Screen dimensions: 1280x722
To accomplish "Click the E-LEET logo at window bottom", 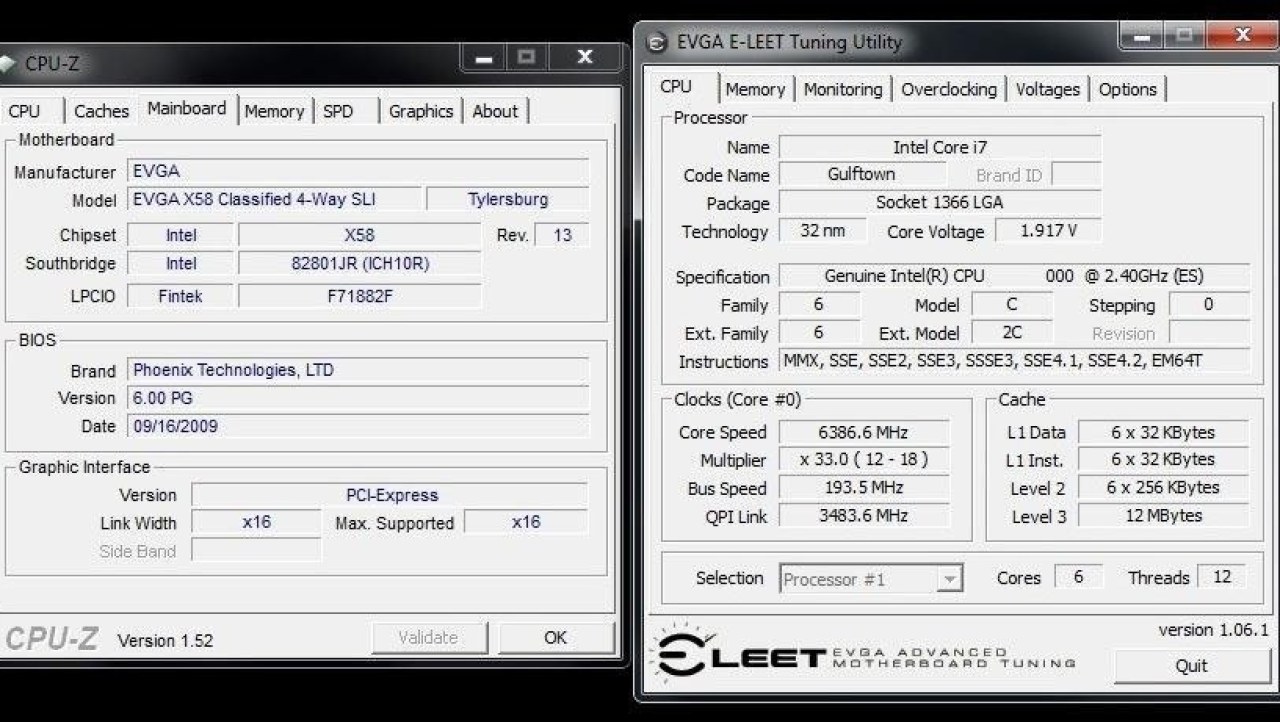I will coord(863,655).
